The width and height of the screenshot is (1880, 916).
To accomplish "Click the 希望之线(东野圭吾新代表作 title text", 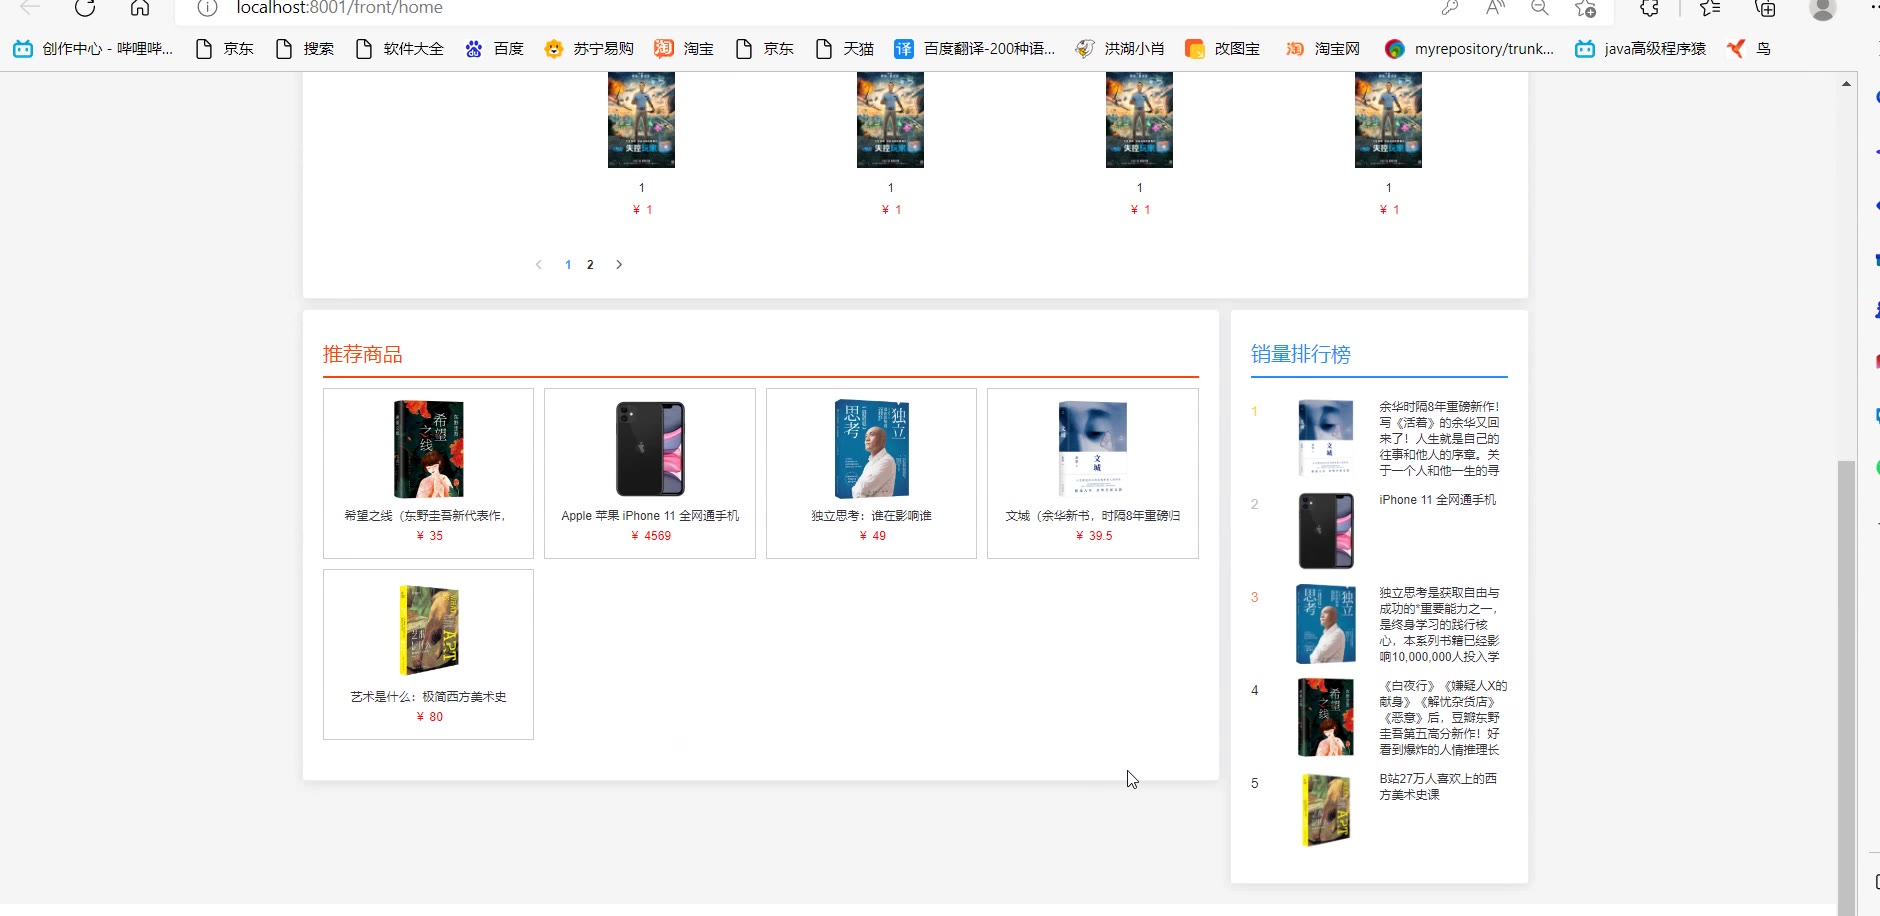I will pos(426,516).
